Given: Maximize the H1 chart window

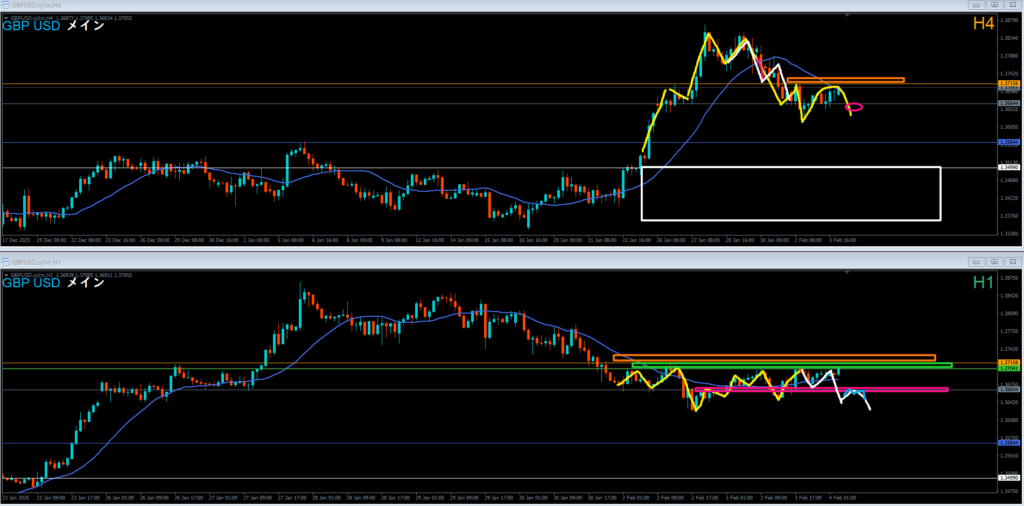Looking at the screenshot, I should click(x=997, y=261).
